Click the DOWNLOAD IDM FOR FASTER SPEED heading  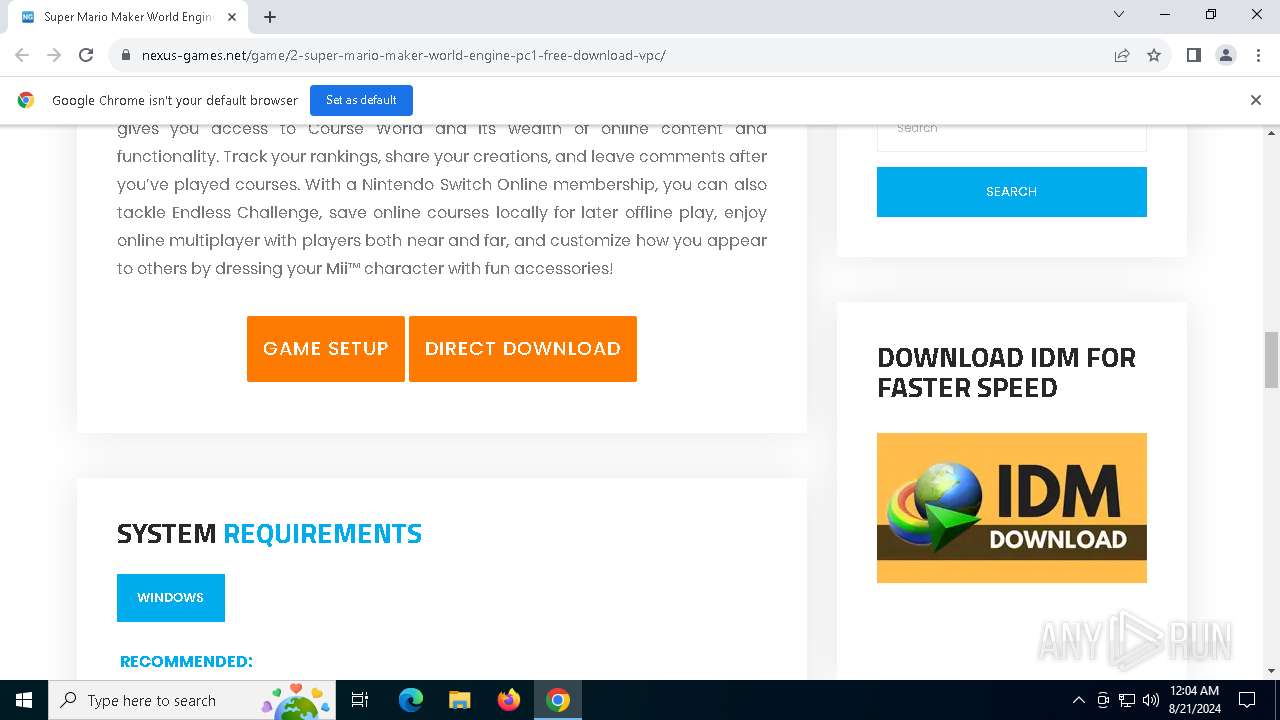click(1007, 373)
